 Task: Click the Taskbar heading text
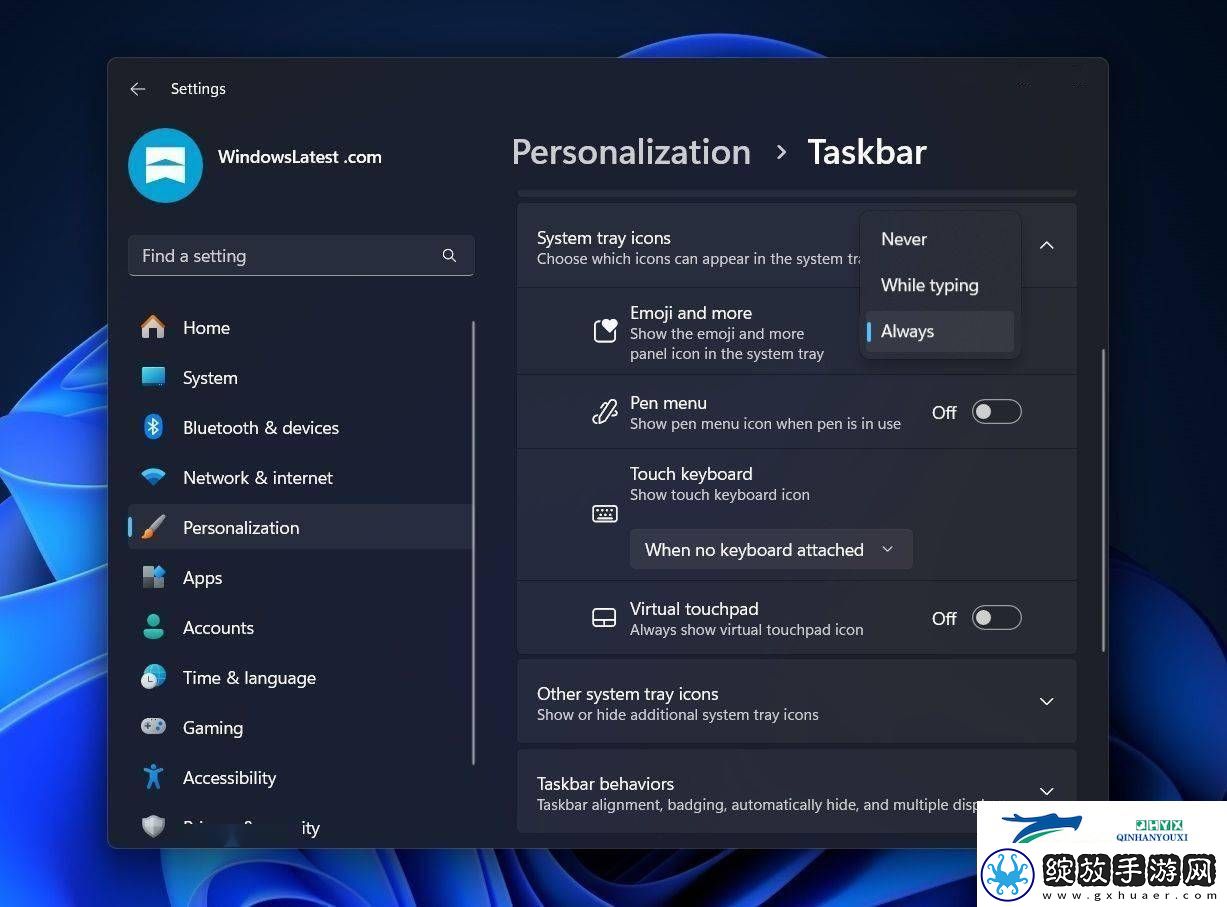(867, 152)
